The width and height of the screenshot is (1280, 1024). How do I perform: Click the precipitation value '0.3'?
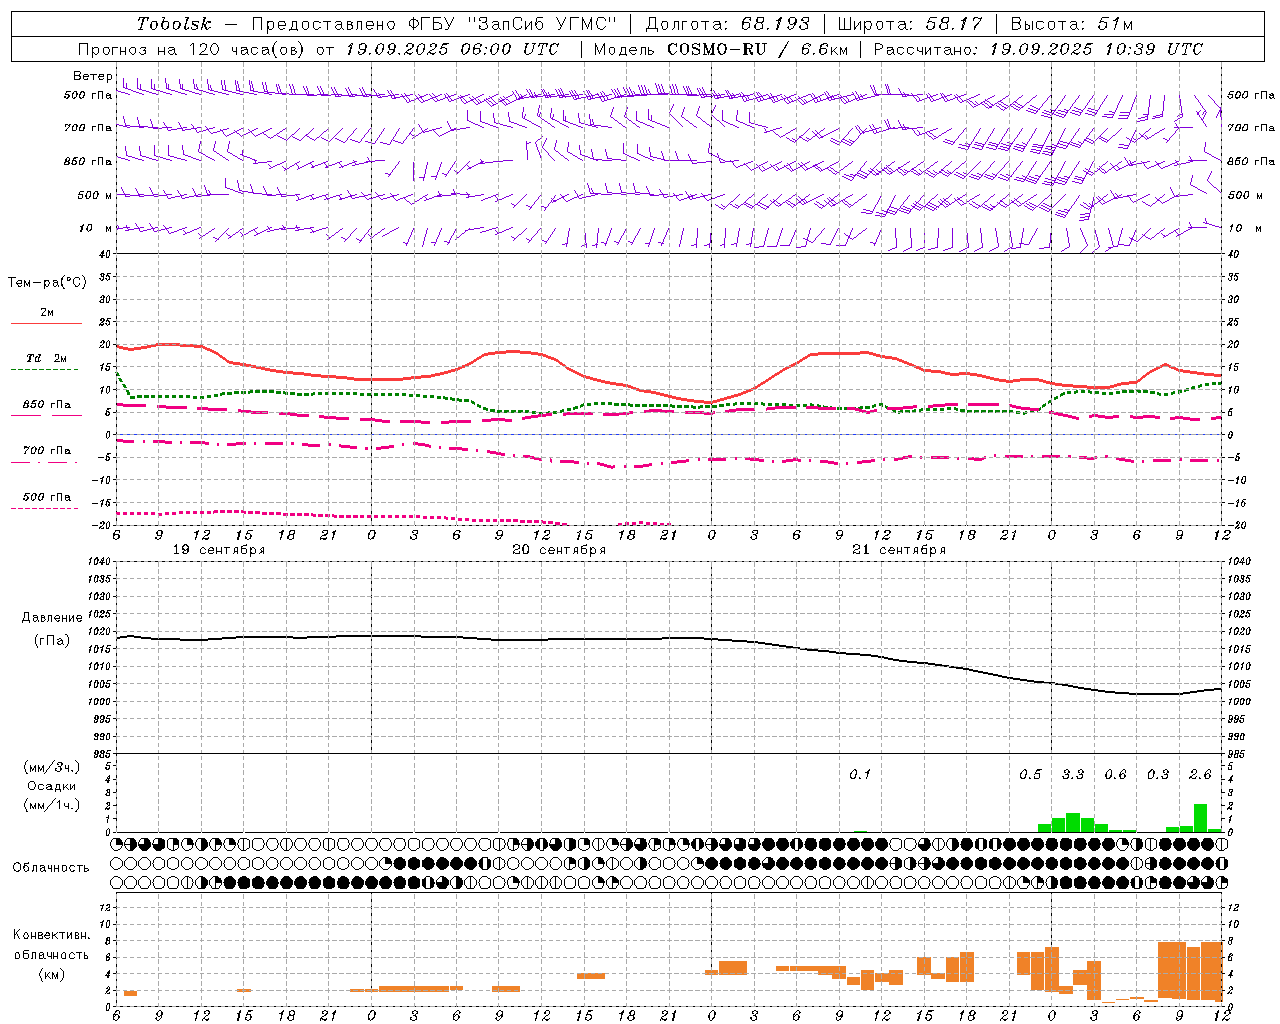click(1158, 774)
